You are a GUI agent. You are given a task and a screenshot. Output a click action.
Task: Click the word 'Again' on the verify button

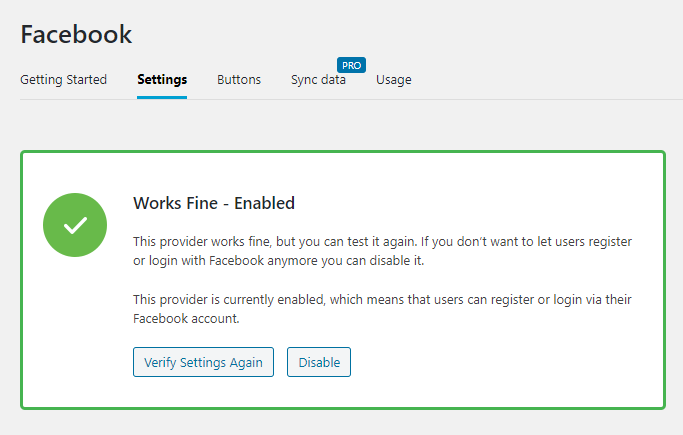point(246,362)
